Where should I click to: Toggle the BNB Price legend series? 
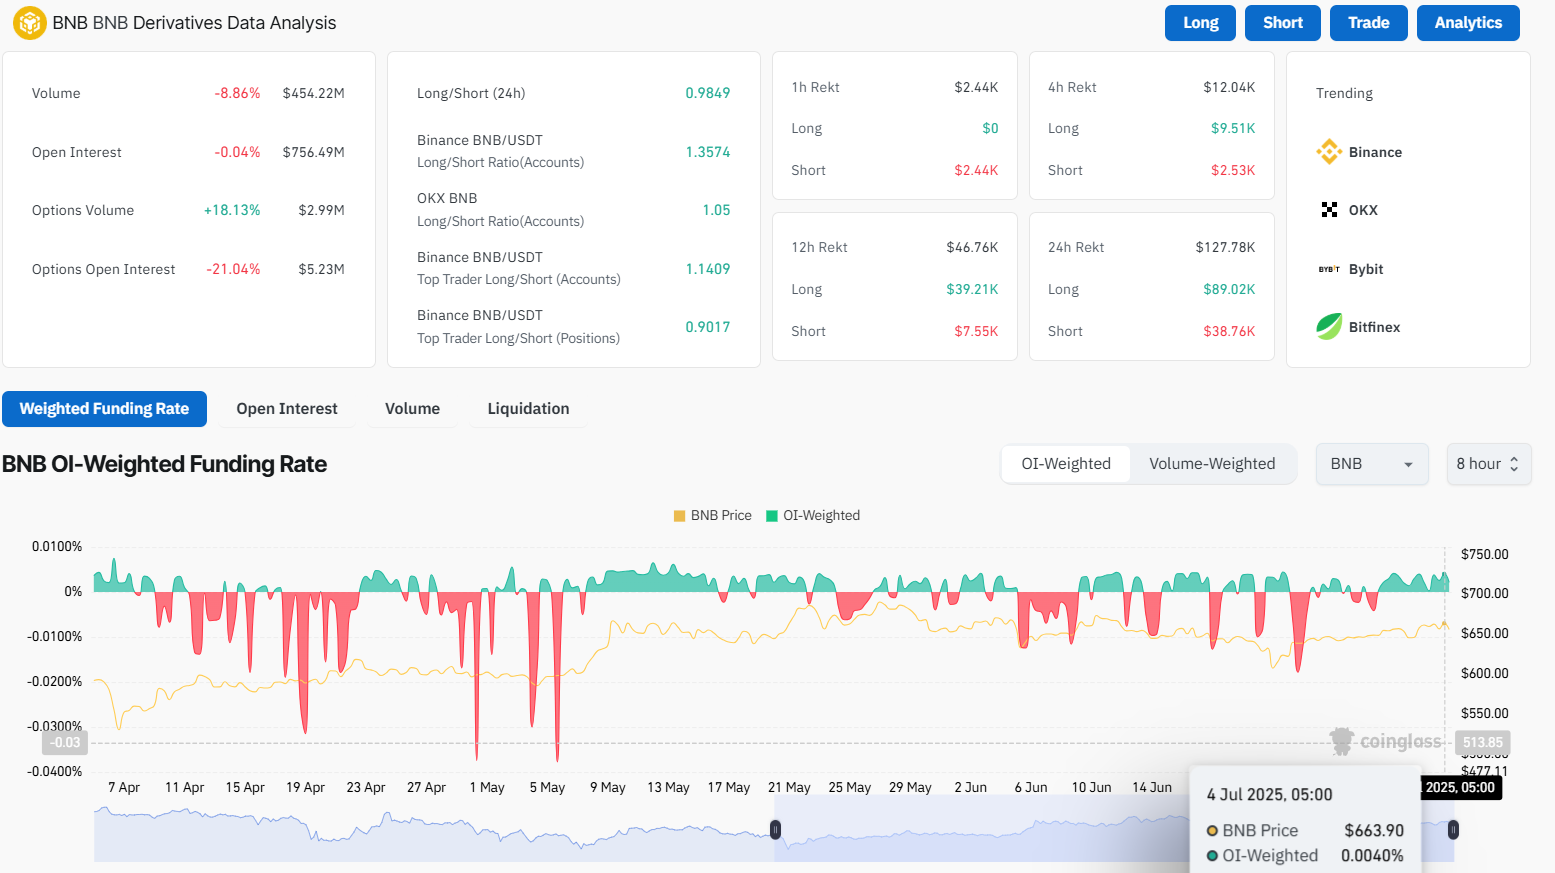[x=713, y=516]
